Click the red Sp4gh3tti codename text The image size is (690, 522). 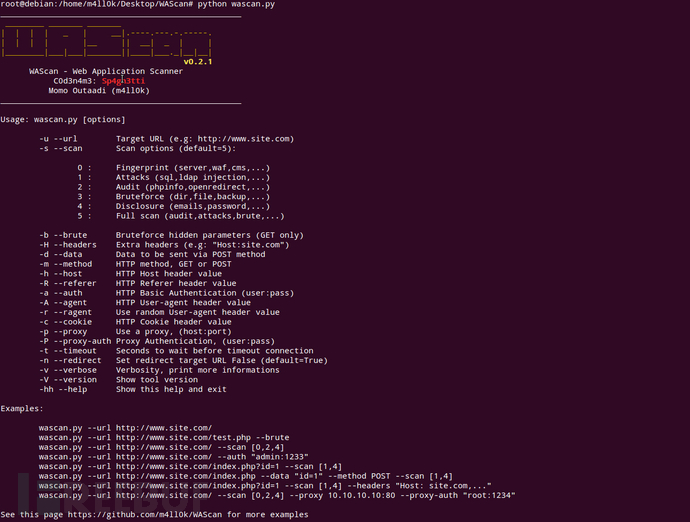click(123, 81)
